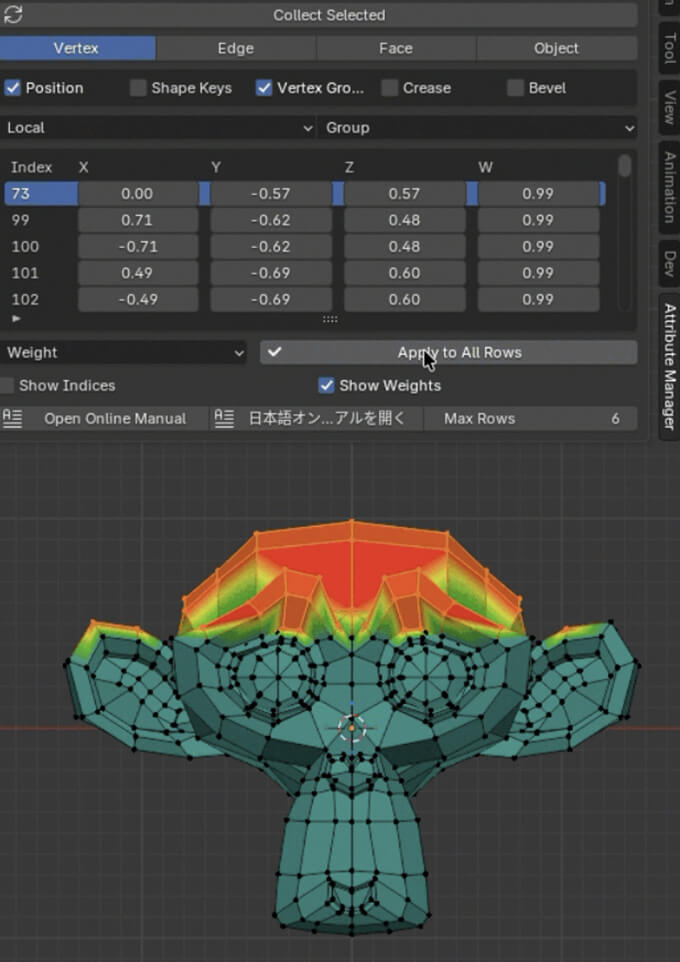Click the checkmark icon in Apply to All Rows
This screenshot has height=962, width=680.
click(x=275, y=352)
